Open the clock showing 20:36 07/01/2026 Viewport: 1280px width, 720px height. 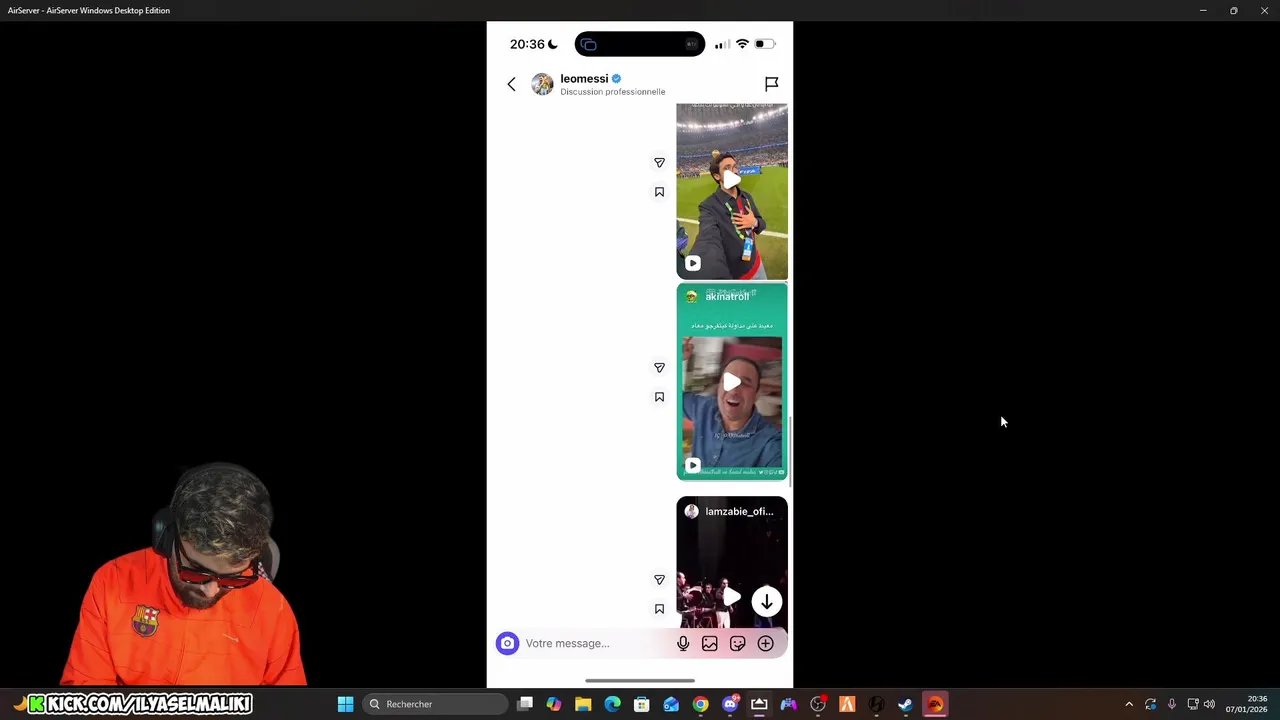coord(1246,704)
